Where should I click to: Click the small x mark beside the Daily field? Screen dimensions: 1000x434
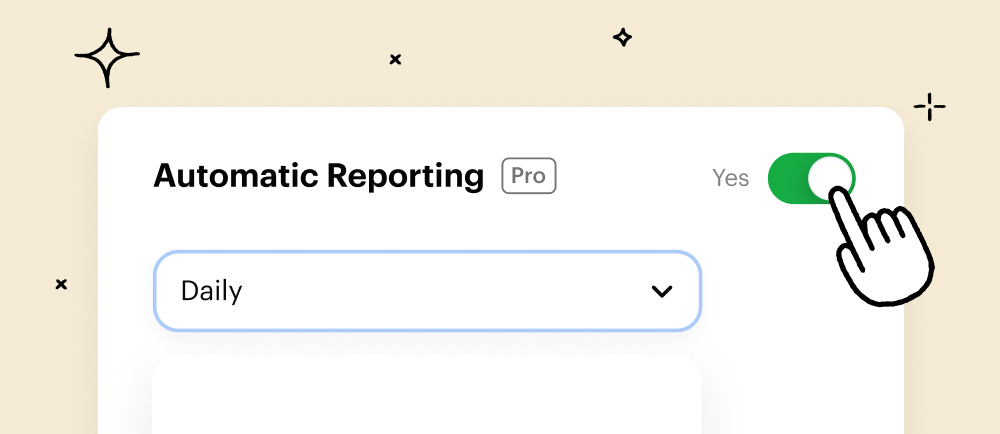pos(61,284)
